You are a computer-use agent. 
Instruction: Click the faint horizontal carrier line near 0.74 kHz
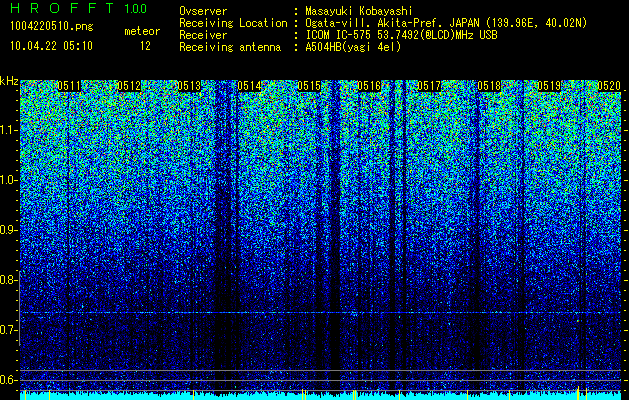(x=321, y=313)
